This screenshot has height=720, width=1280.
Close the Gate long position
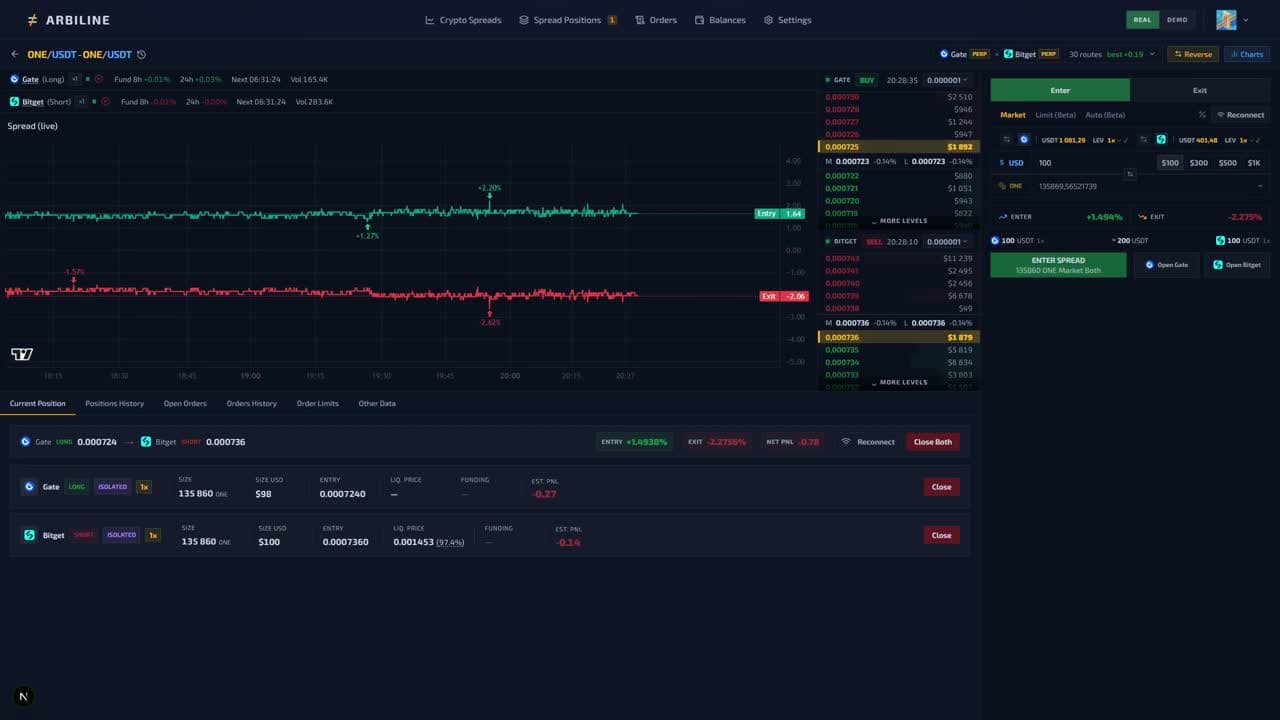(941, 487)
